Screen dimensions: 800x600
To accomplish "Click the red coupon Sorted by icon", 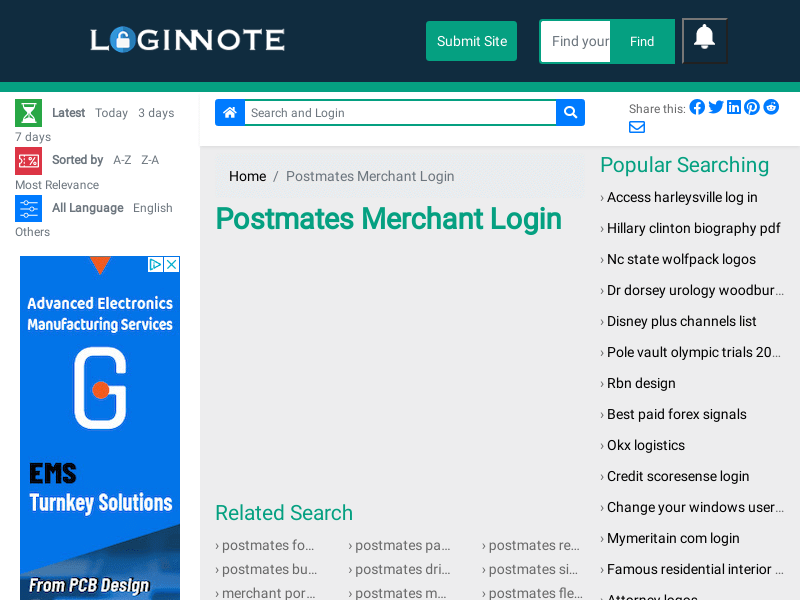I will coord(29,161).
